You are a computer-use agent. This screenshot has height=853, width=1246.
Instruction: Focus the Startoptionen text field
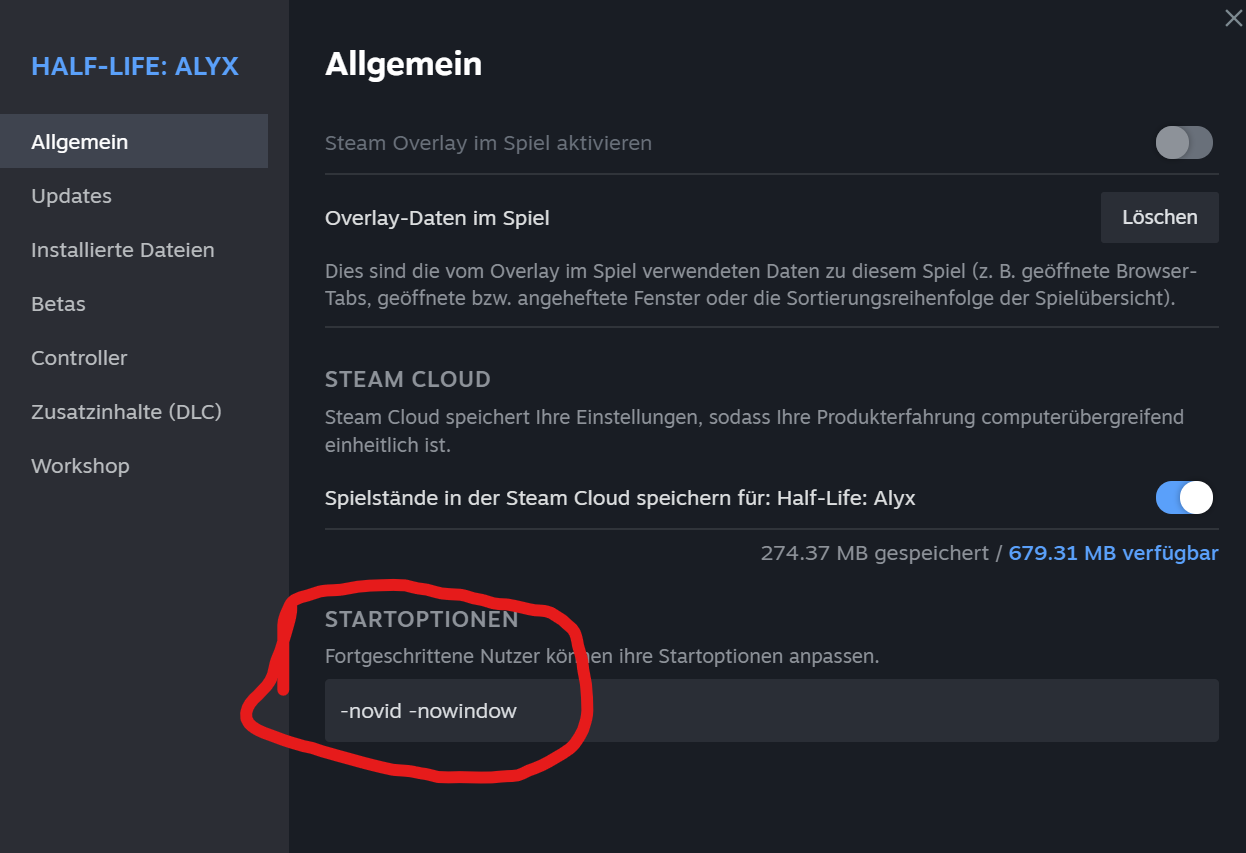coord(772,711)
